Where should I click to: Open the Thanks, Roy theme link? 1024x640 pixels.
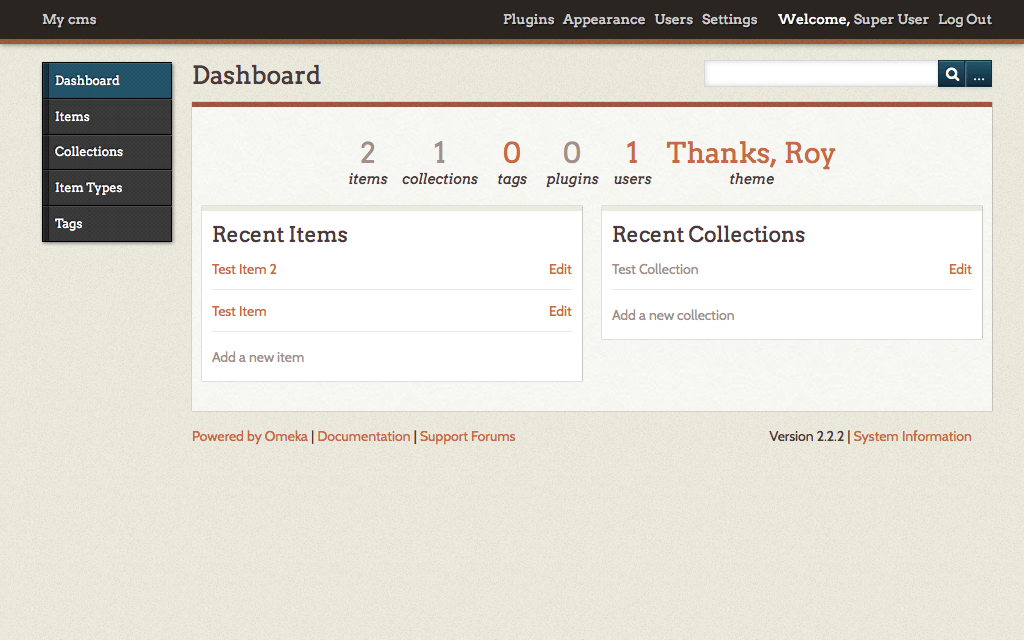(x=750, y=154)
